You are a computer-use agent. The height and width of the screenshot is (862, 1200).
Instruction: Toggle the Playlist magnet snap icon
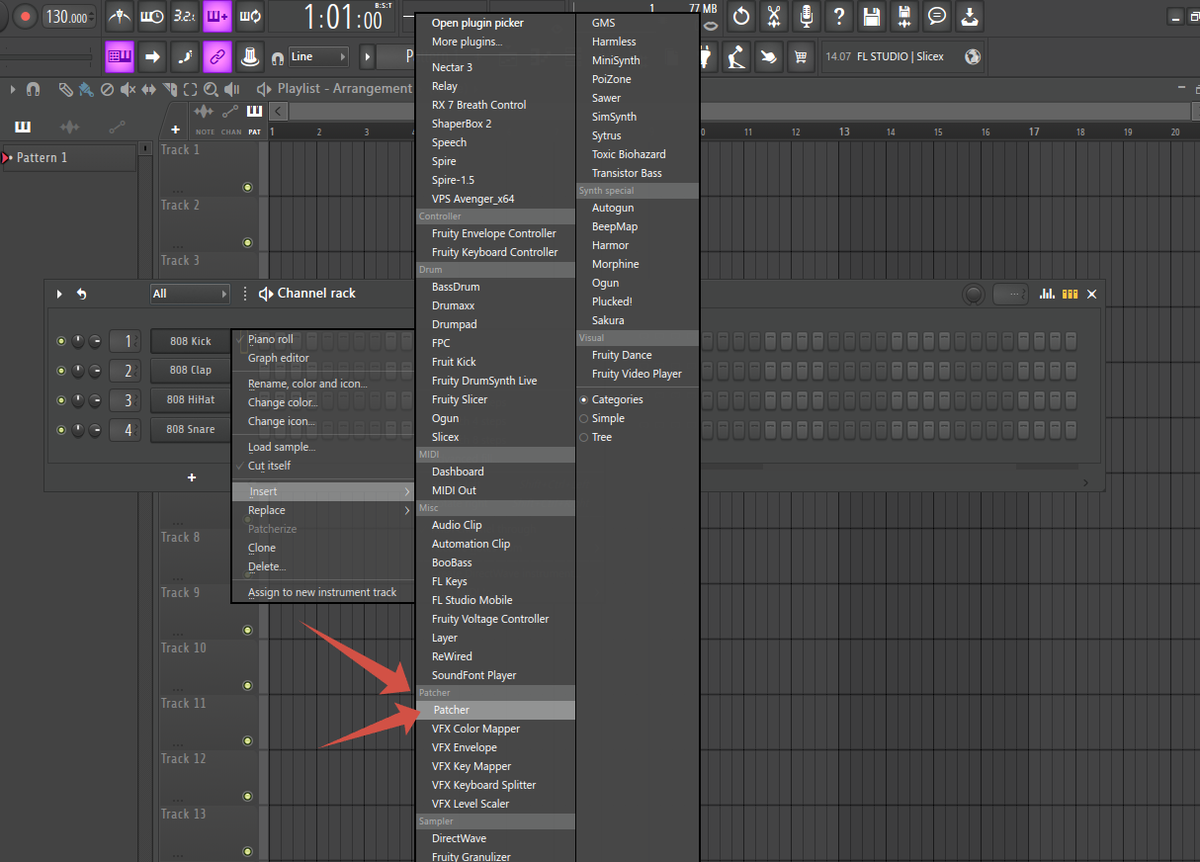[33, 89]
